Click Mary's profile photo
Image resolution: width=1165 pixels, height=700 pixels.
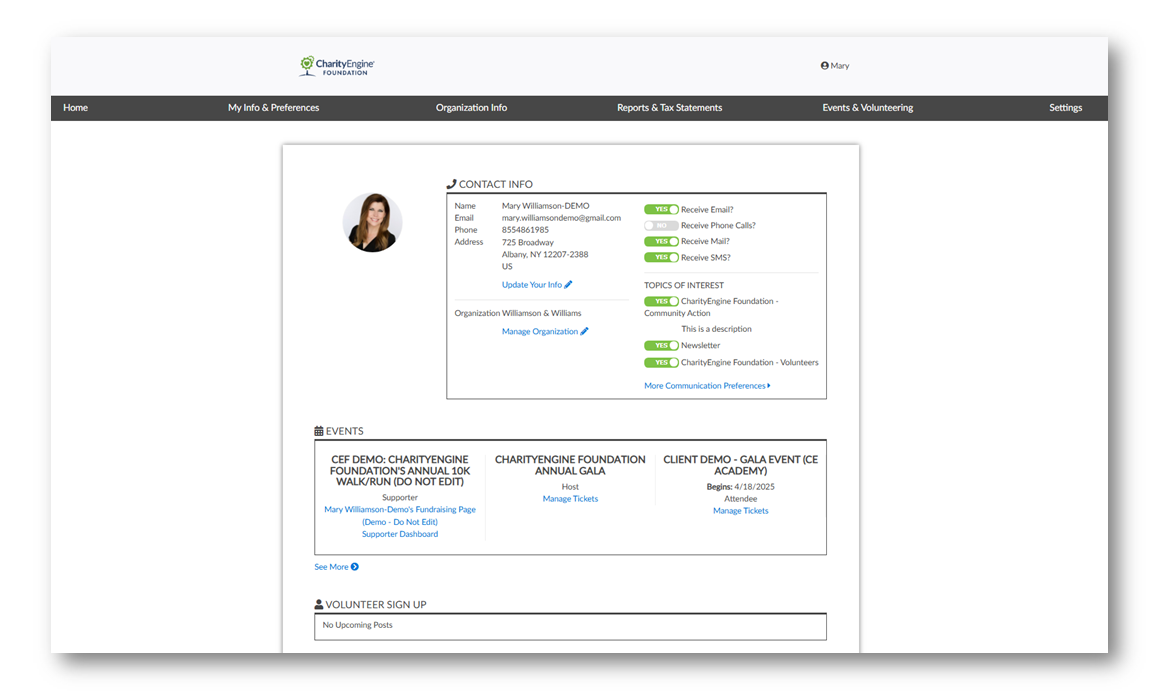tap(372, 222)
